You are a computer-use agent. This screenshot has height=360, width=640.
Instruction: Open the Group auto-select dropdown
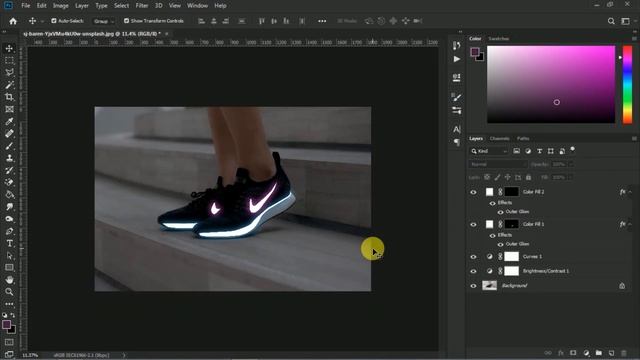104,21
